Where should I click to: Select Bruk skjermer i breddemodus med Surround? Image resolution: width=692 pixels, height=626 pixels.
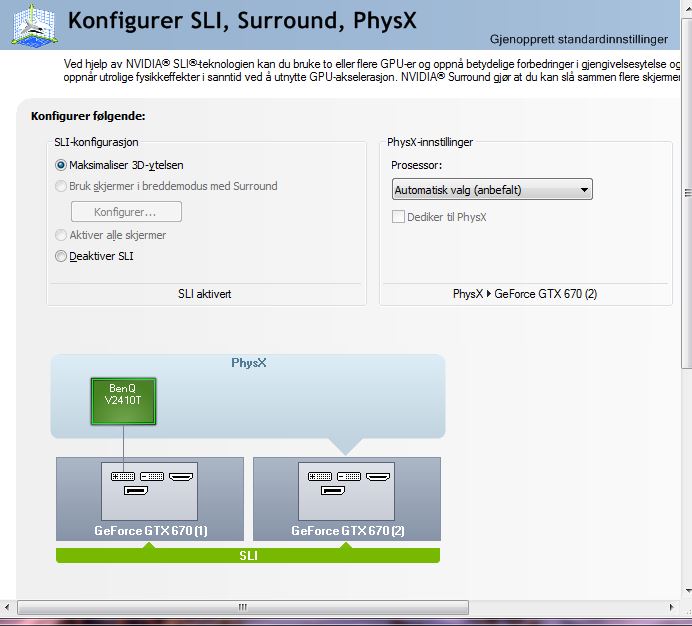point(61,186)
